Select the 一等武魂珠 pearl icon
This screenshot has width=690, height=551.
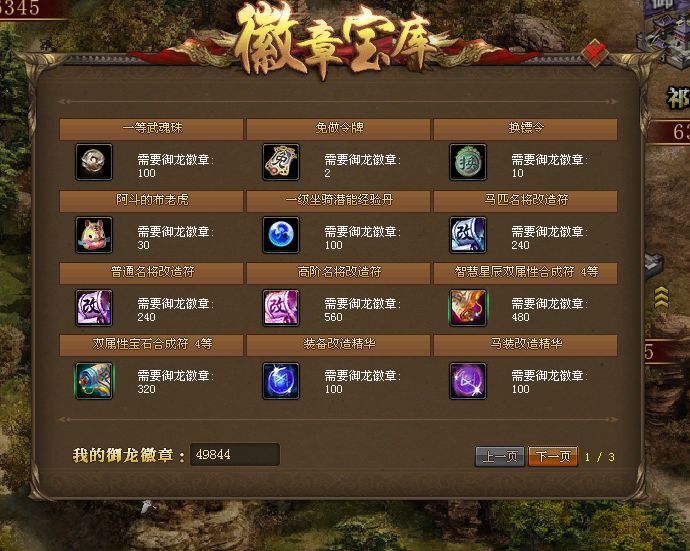click(x=94, y=162)
